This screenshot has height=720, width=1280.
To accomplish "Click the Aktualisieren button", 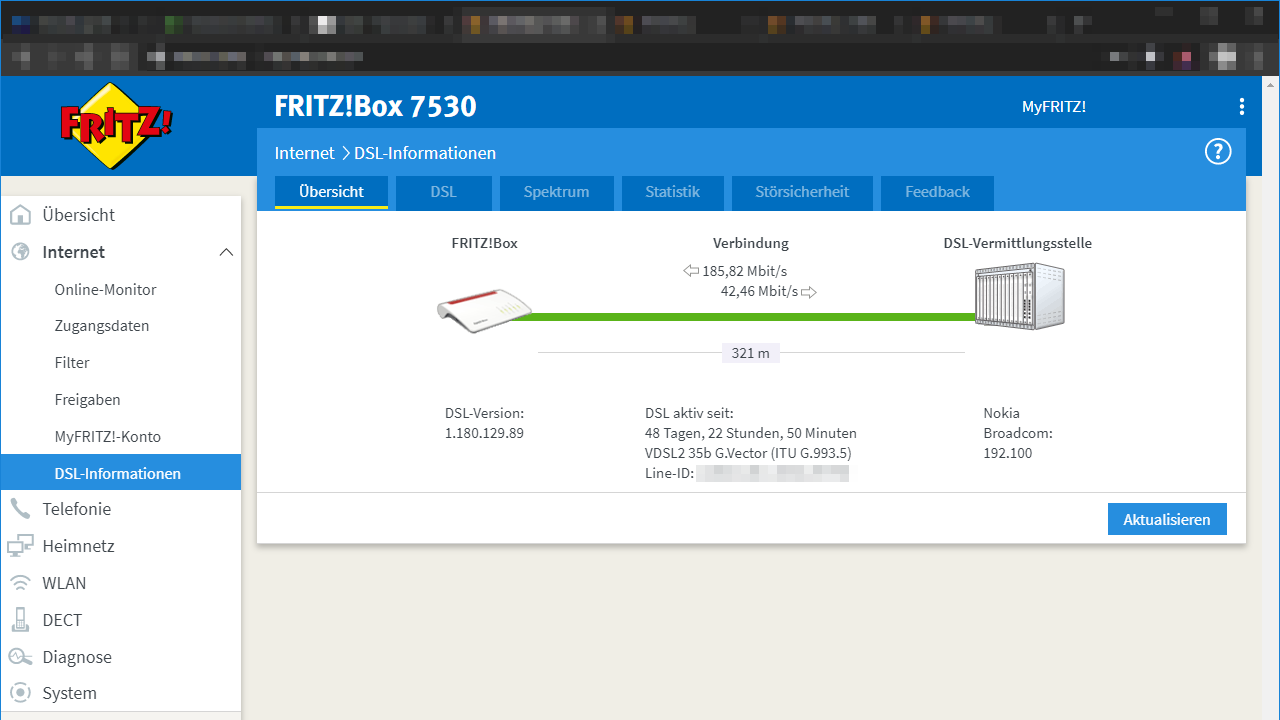I will pos(1167,519).
